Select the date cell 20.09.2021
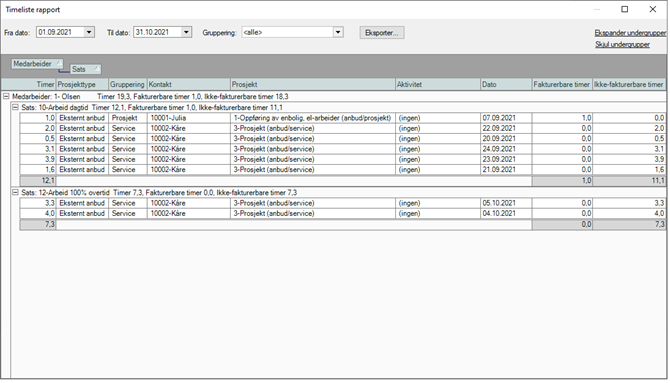 click(x=506, y=138)
